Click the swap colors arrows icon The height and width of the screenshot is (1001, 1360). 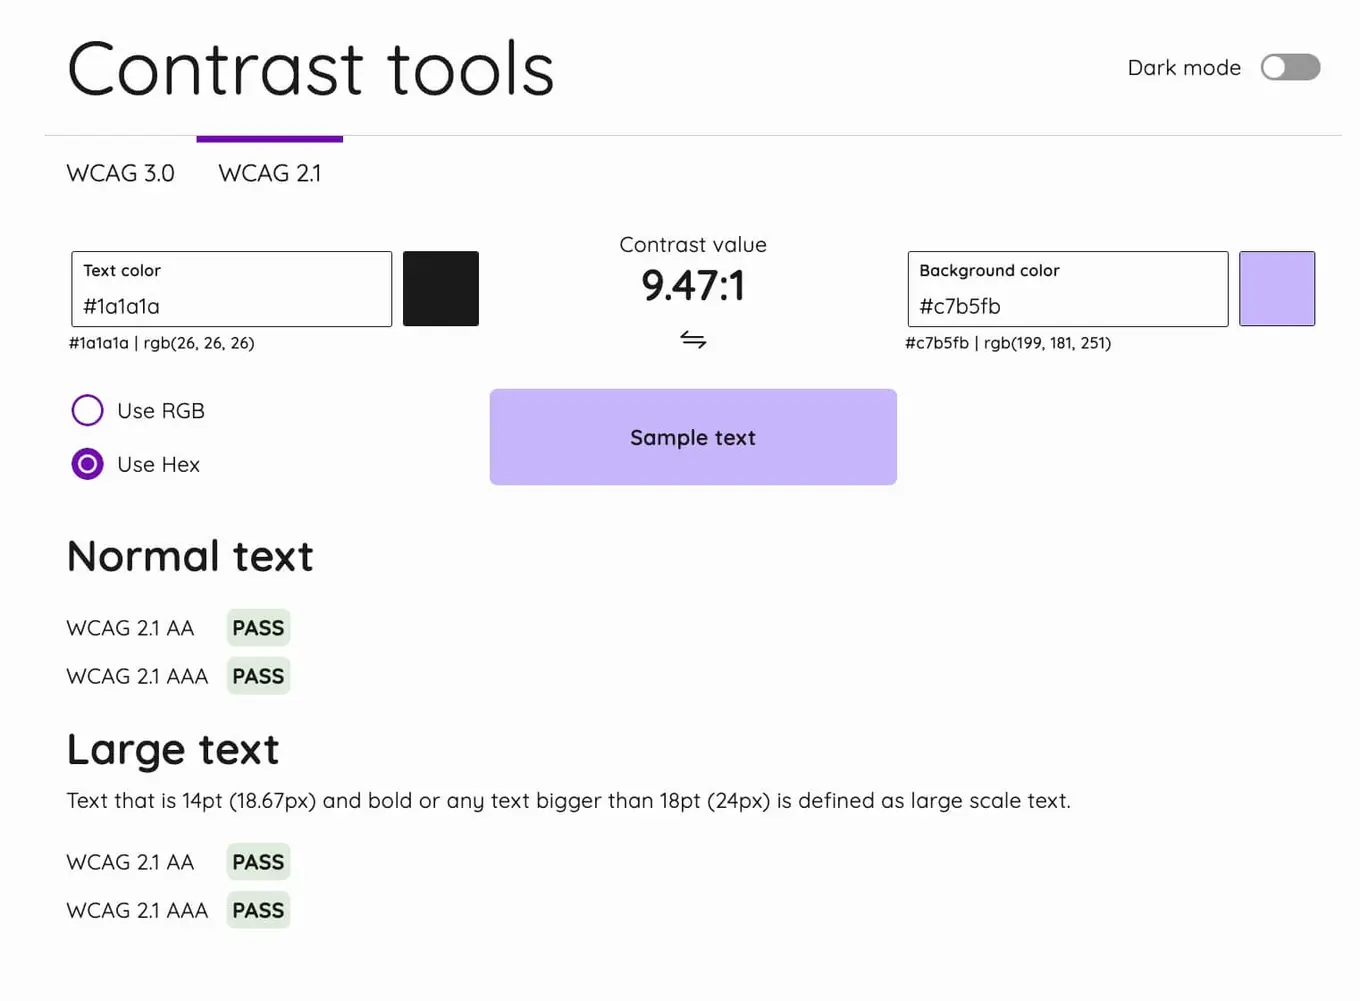693,340
